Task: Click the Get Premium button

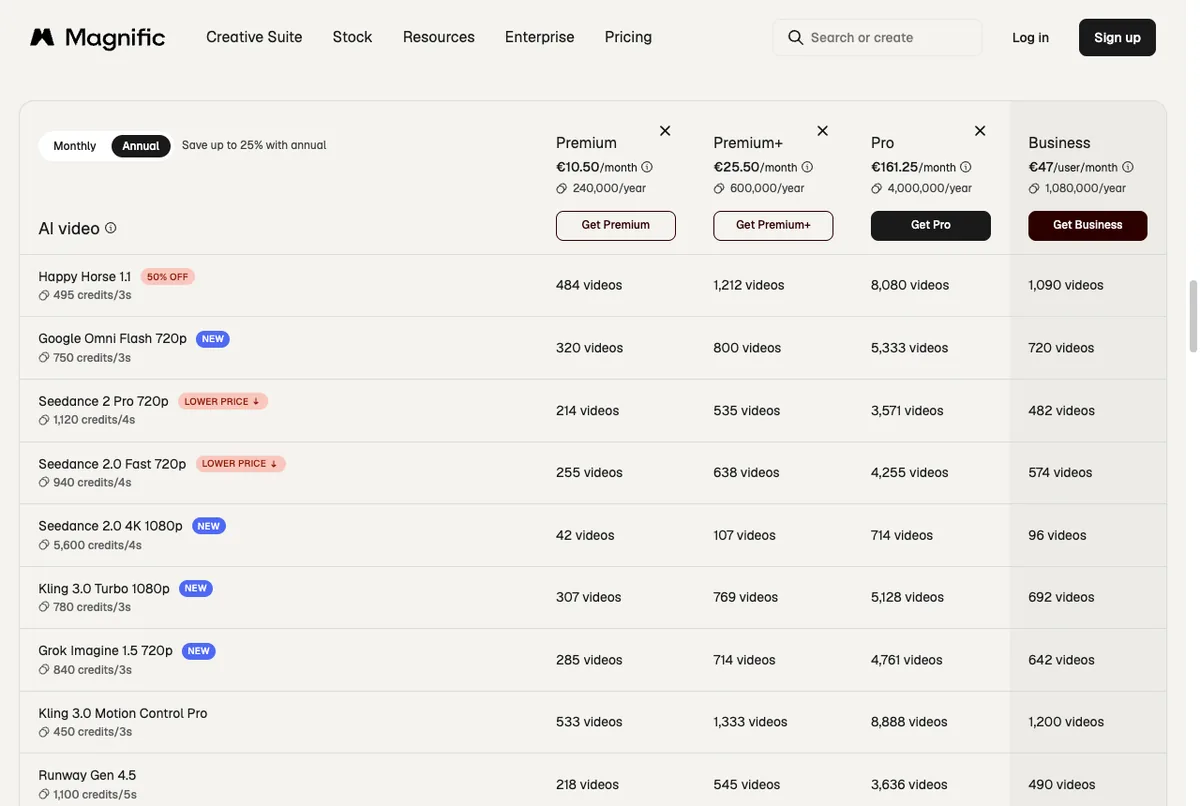Action: (x=616, y=226)
